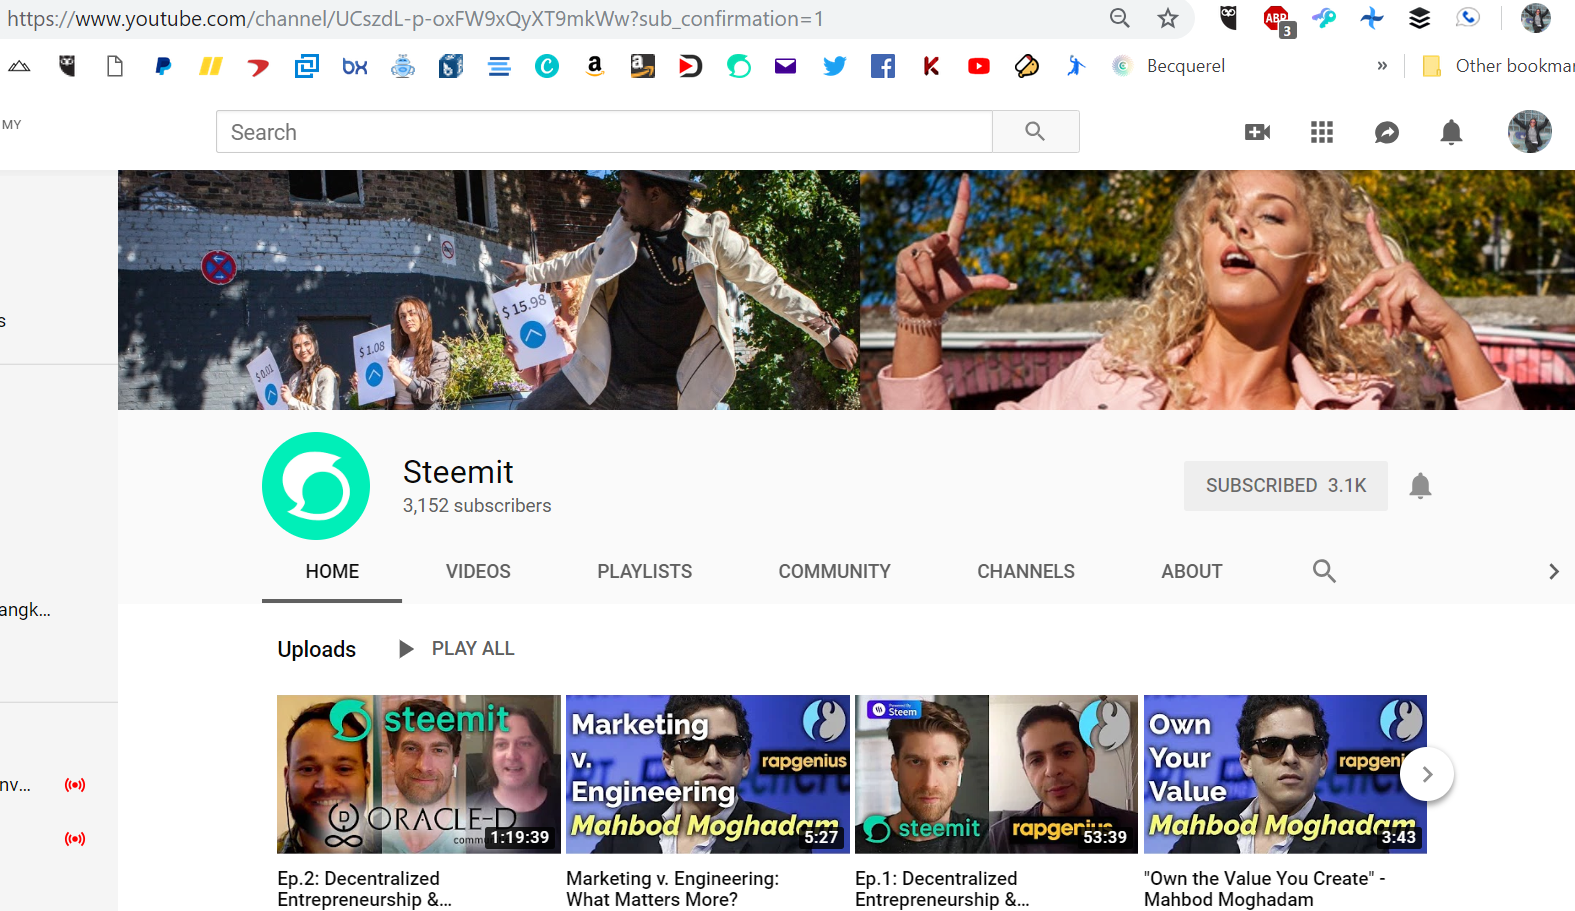The height and width of the screenshot is (911, 1575).
Task: Click the YouTube search field
Action: [x=604, y=132]
